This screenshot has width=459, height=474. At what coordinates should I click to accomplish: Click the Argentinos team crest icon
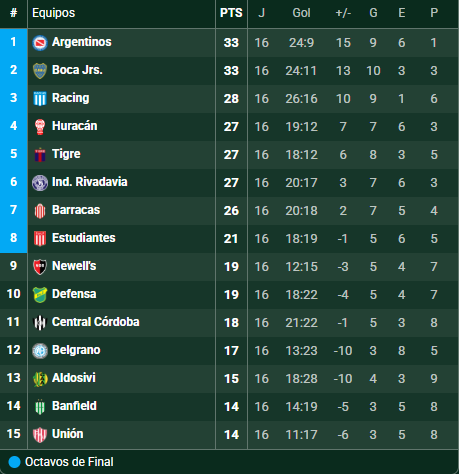[x=40, y=43]
